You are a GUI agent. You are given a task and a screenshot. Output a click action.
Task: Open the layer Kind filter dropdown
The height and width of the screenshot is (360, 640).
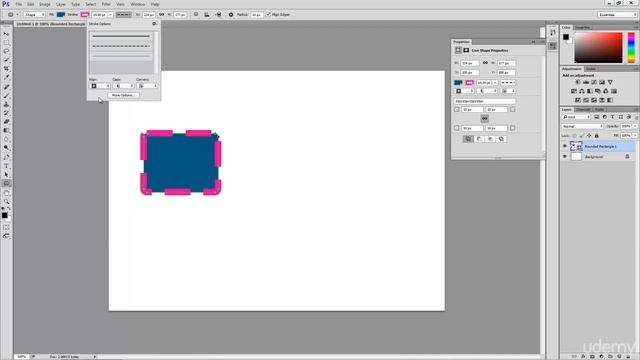point(576,117)
